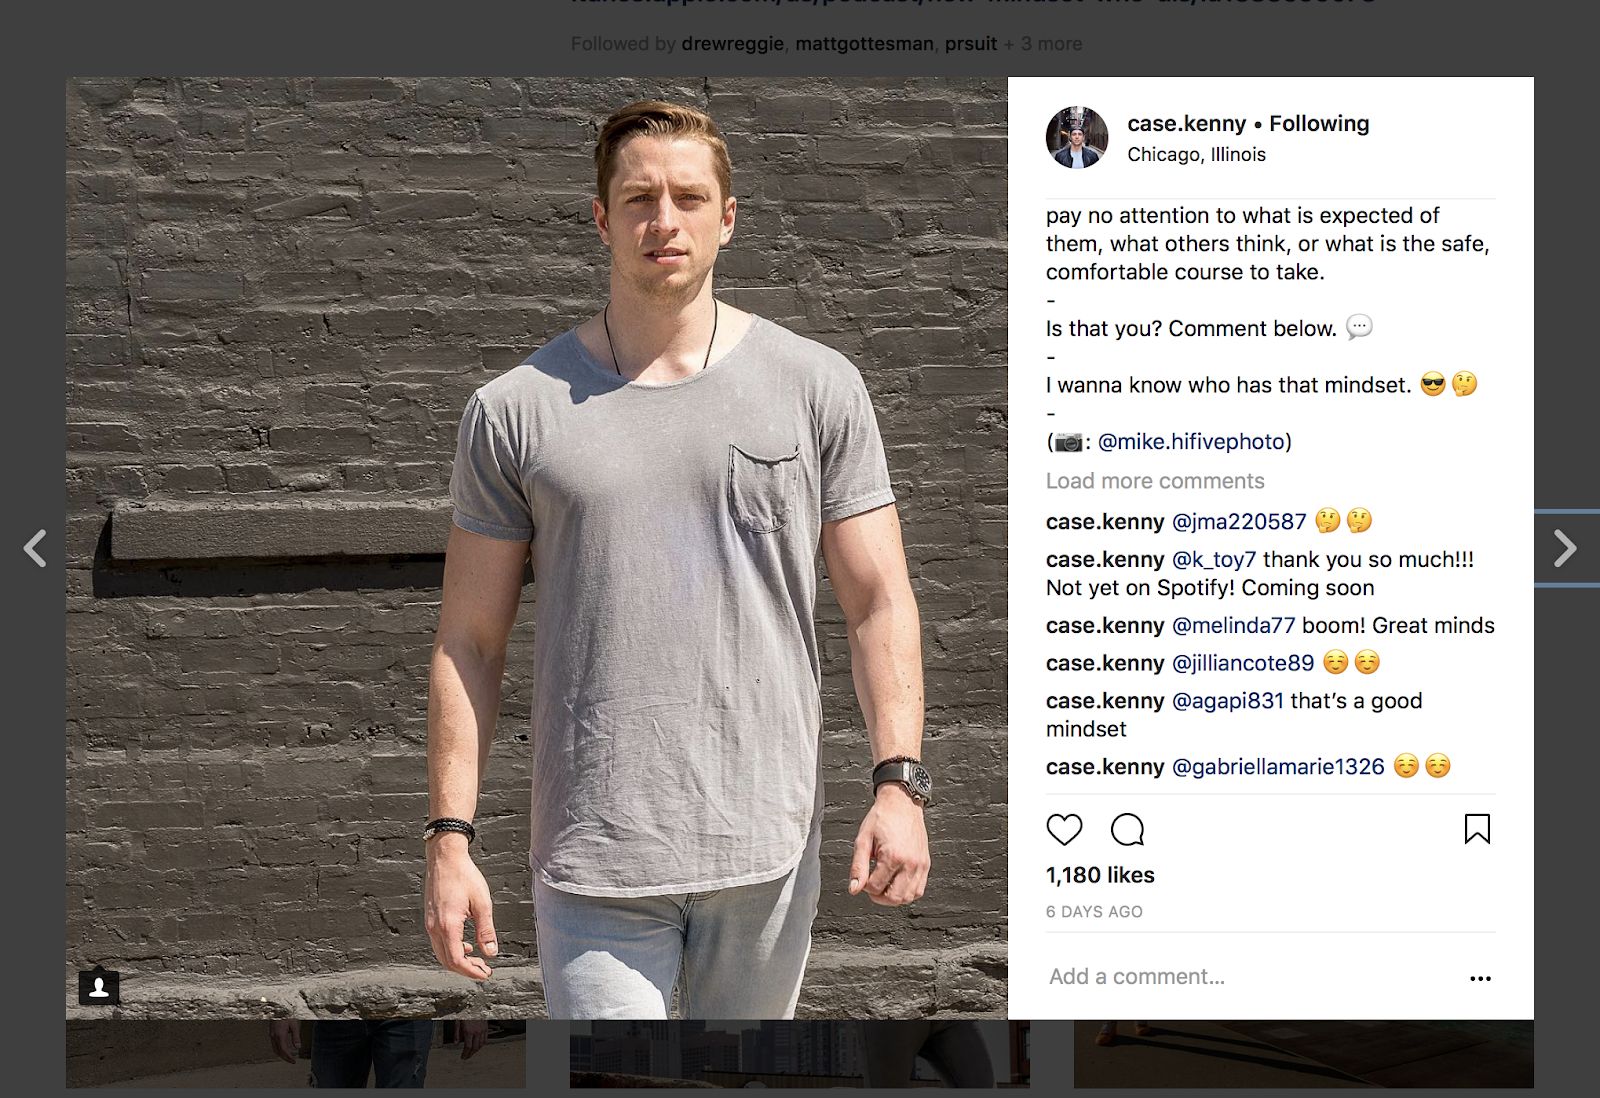Screen dimensions: 1600x1098
Task: Open the @melinda77 mention
Action: [x=1233, y=626]
